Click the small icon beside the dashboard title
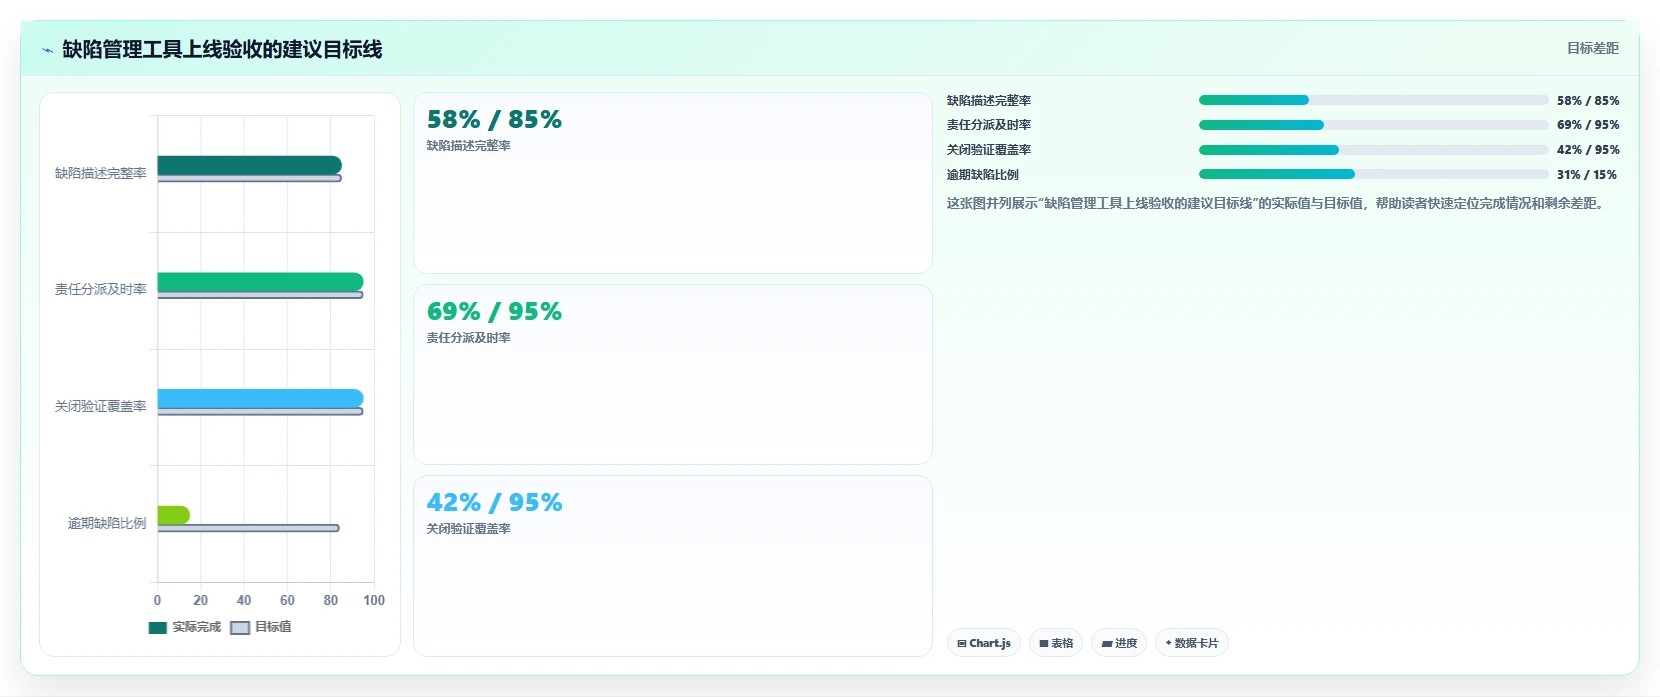Image resolution: width=1660 pixels, height=697 pixels. 47,50
